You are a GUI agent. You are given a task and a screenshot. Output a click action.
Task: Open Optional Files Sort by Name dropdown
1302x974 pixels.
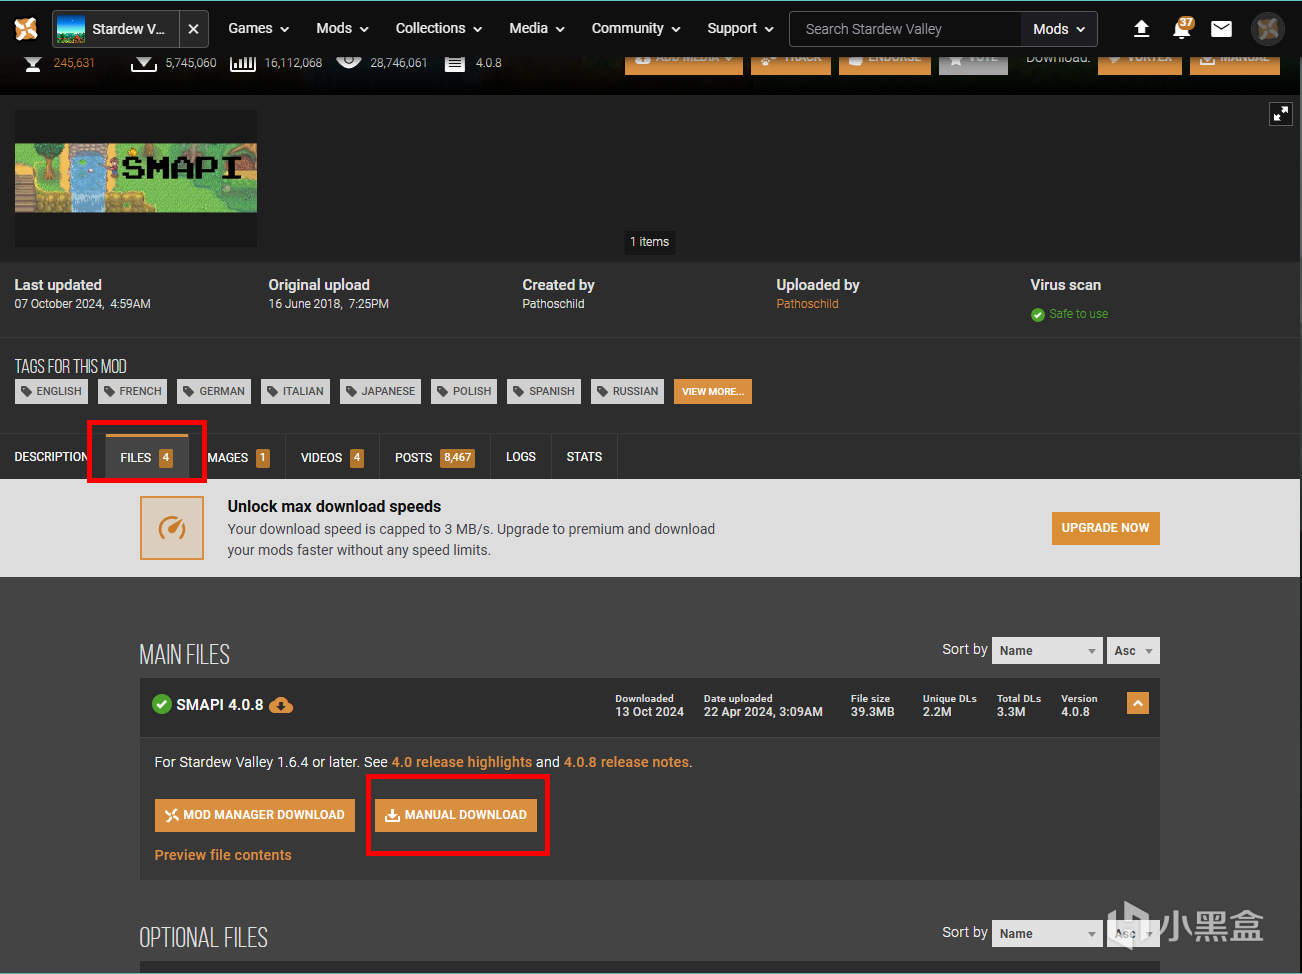pos(1047,934)
